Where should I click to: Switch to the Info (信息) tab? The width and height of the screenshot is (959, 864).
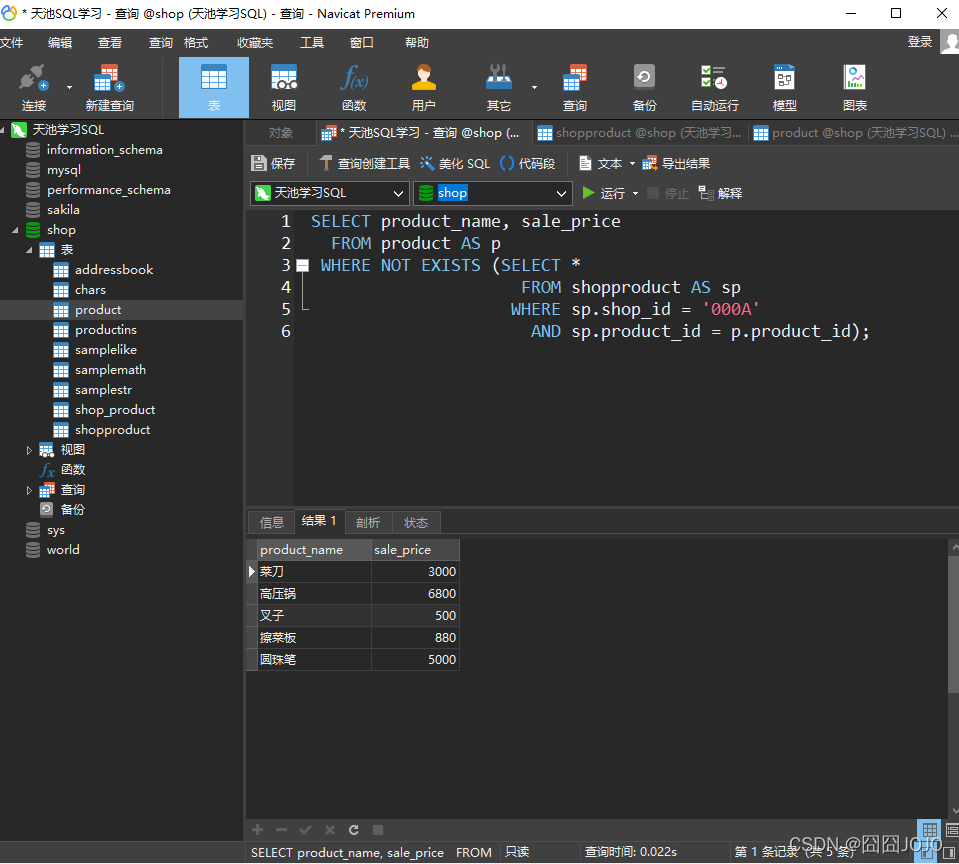pos(272,523)
